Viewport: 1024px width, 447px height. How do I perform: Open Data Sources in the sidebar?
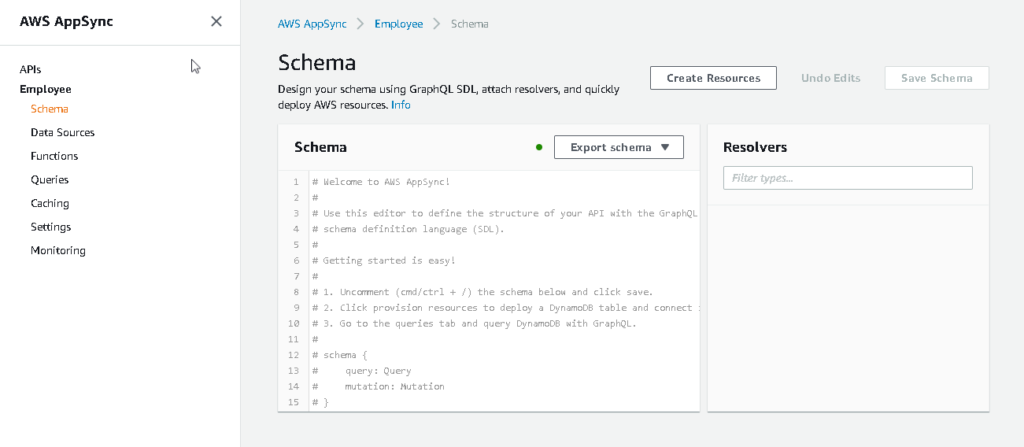[x=62, y=132]
